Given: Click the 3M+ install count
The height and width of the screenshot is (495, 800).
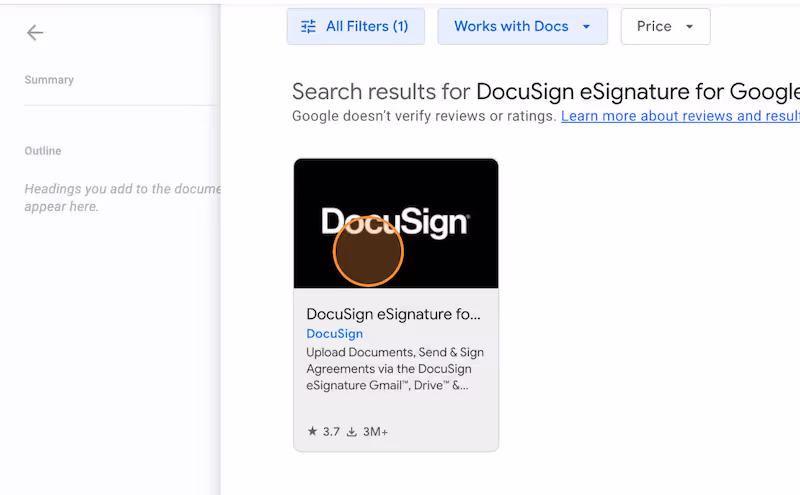Looking at the screenshot, I should point(376,432).
